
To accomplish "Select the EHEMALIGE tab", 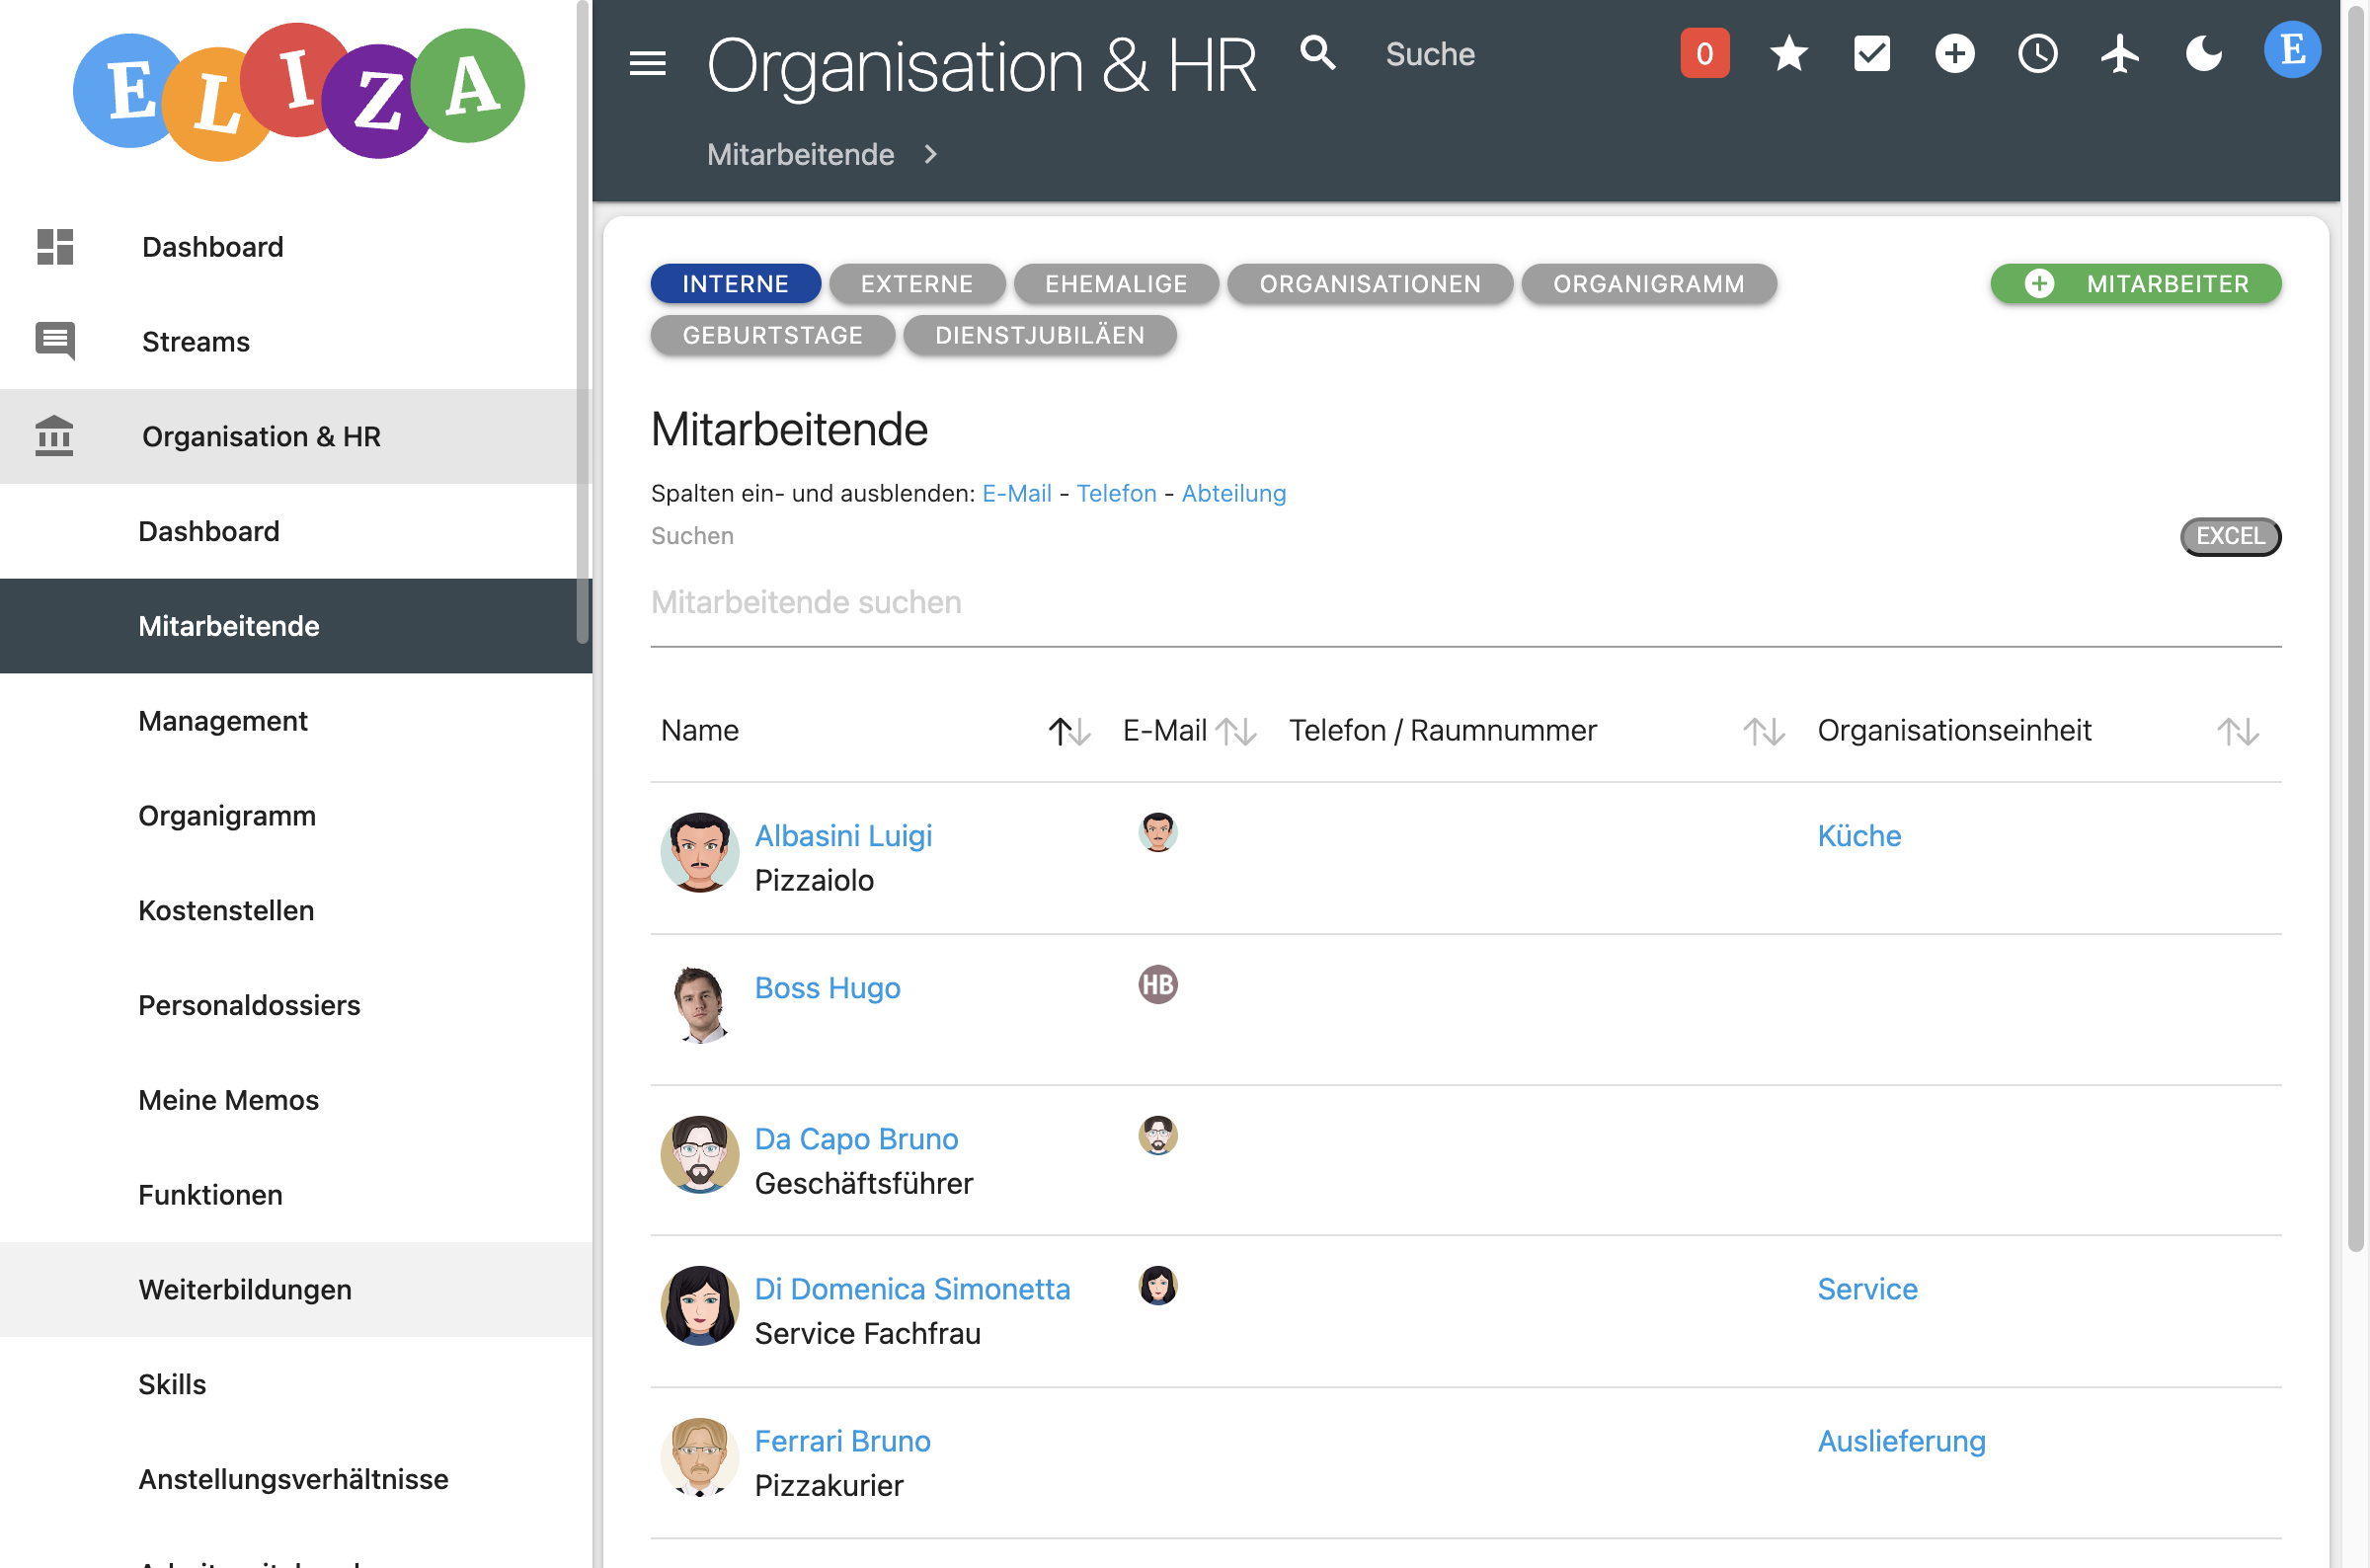I will 1116,284.
